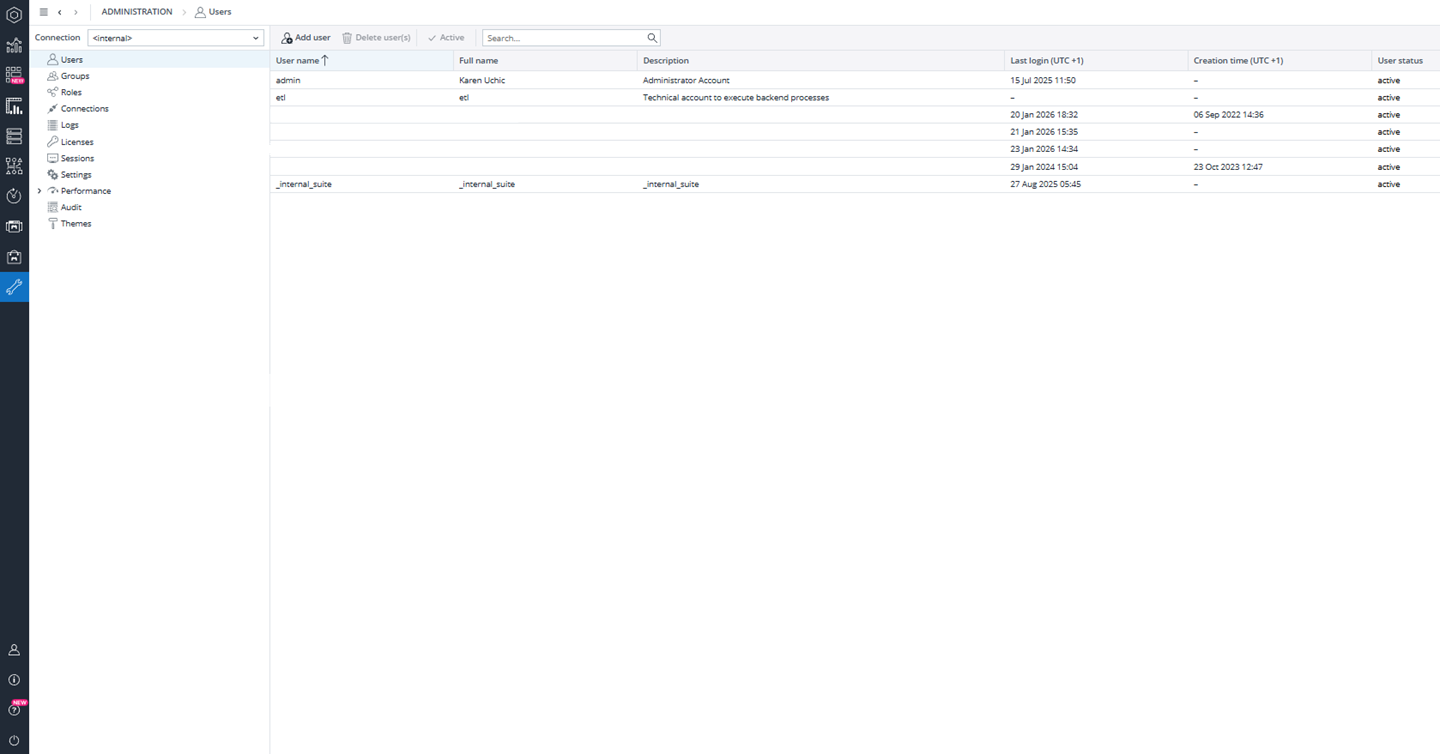Image resolution: width=1440 pixels, height=754 pixels.
Task: Open the hamburger menu icon
Action: pyautogui.click(x=43, y=12)
